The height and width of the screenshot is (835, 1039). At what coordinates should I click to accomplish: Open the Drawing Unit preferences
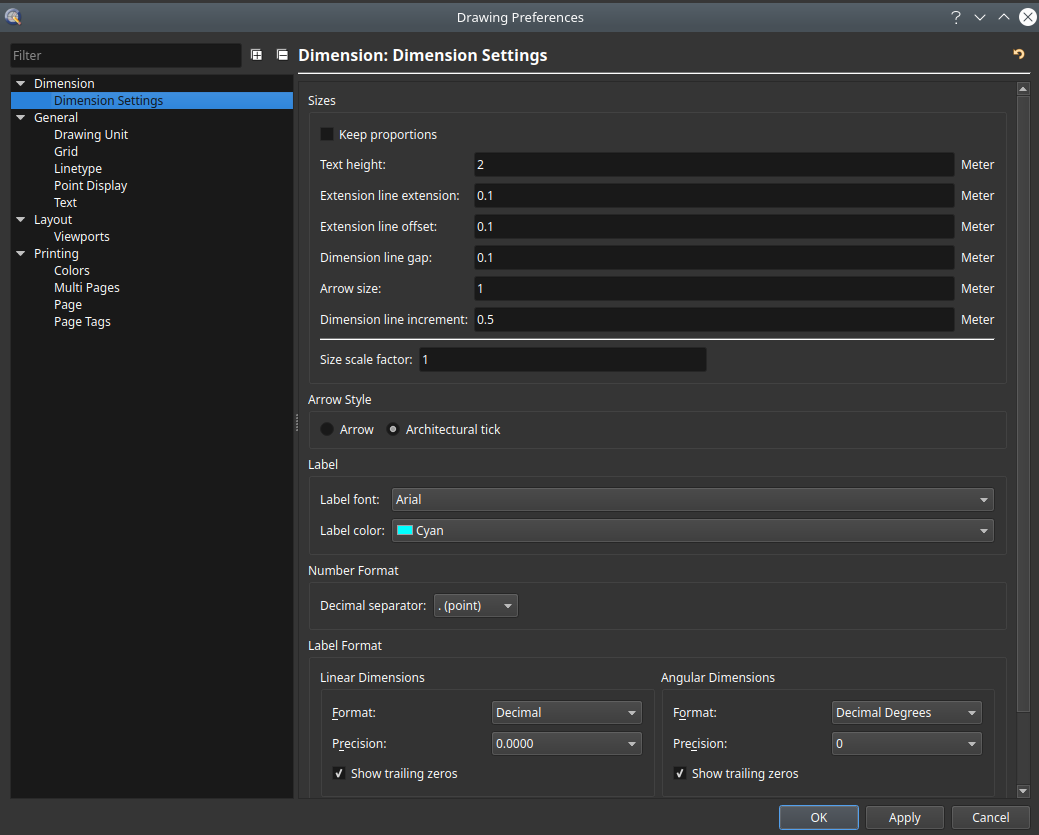[x=91, y=135]
